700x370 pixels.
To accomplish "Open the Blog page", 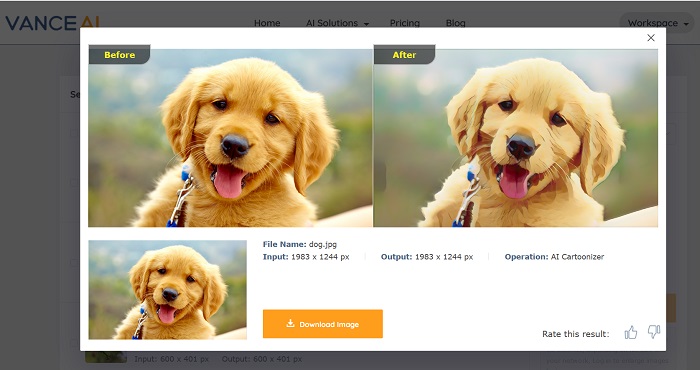I will pyautogui.click(x=455, y=23).
